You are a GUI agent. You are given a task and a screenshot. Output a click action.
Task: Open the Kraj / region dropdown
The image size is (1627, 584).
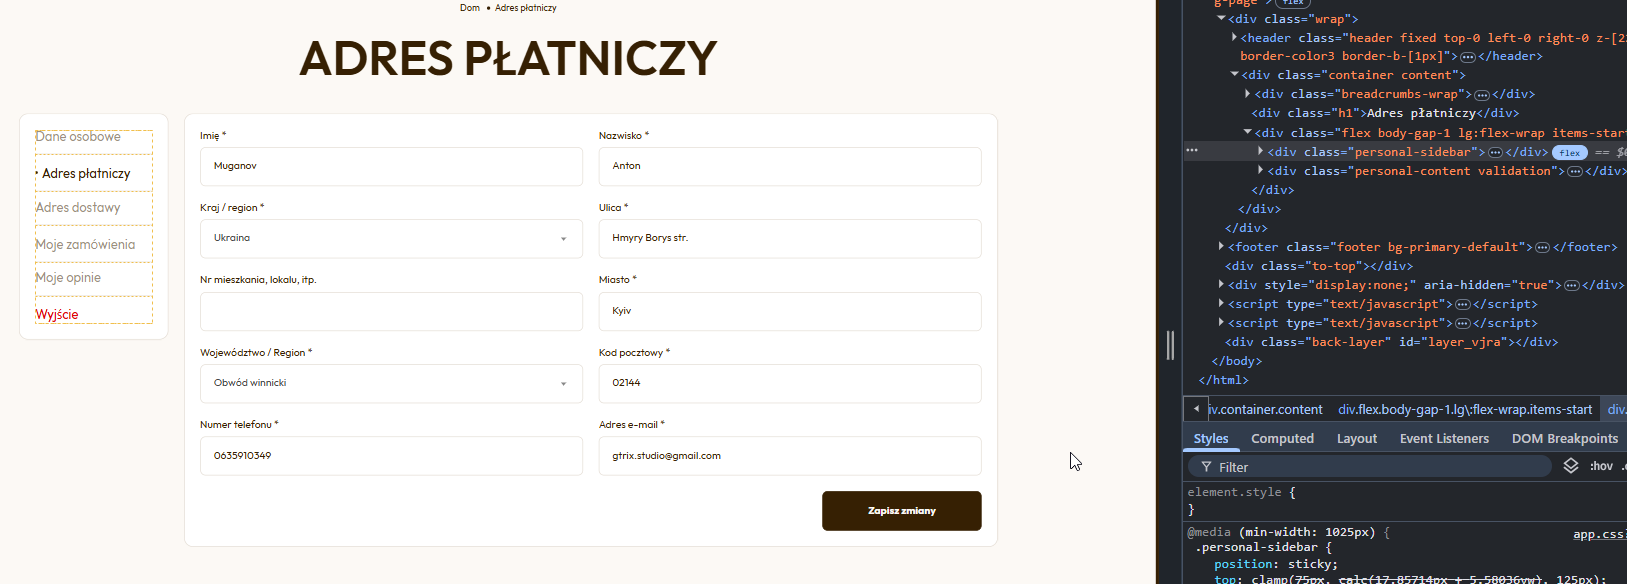(x=391, y=238)
